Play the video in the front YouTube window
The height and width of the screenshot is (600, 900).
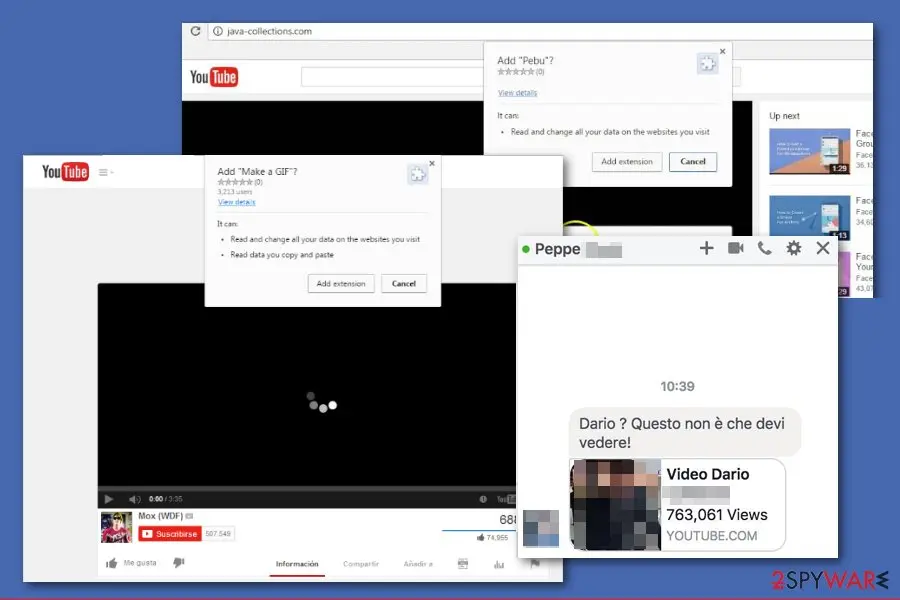point(108,499)
